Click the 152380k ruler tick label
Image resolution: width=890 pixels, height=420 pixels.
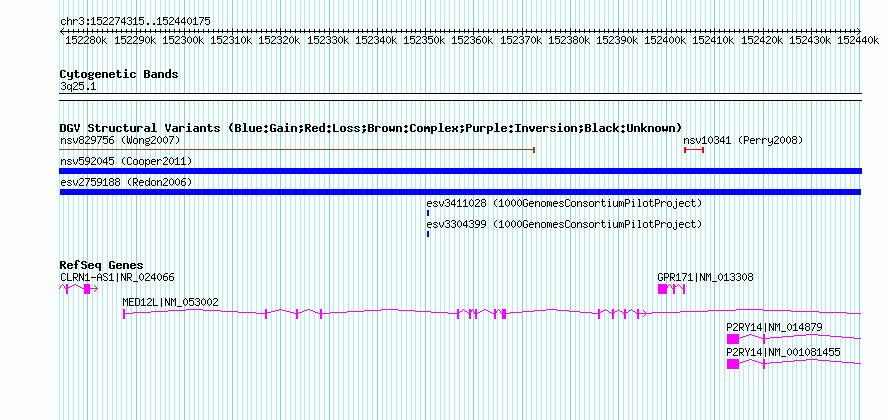(x=568, y=40)
